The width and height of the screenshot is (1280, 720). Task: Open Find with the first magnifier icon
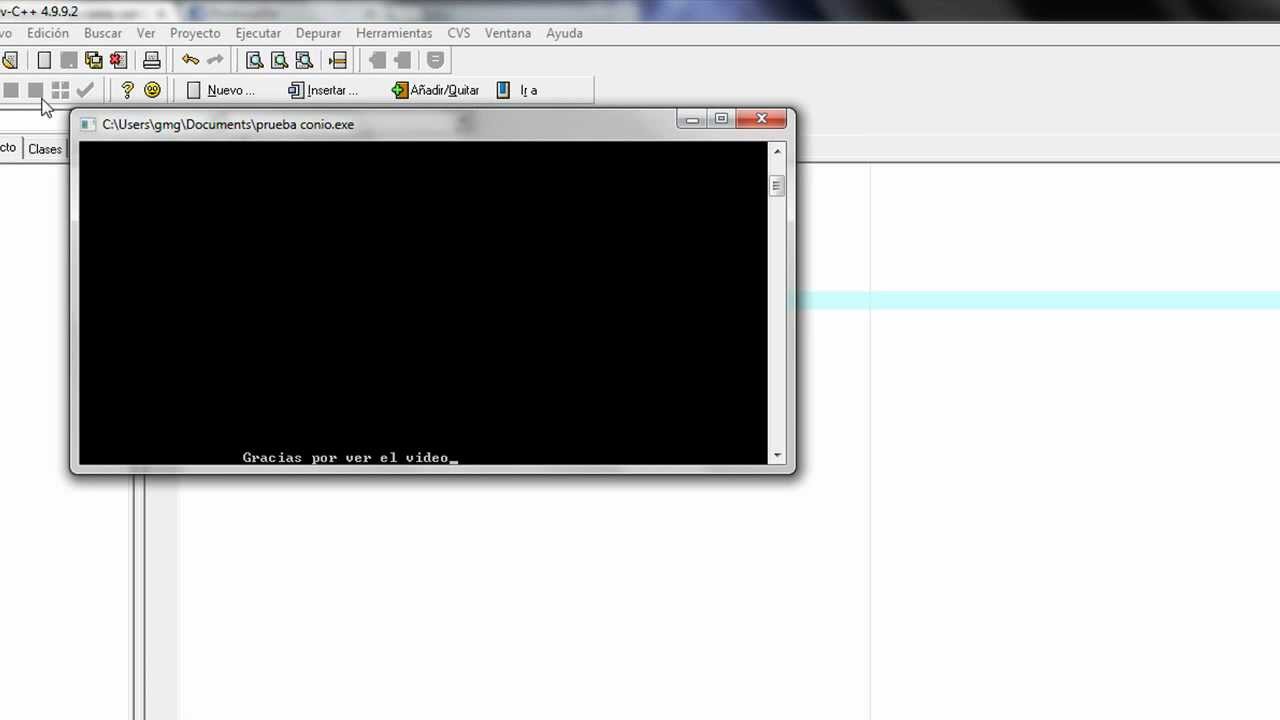click(x=255, y=60)
